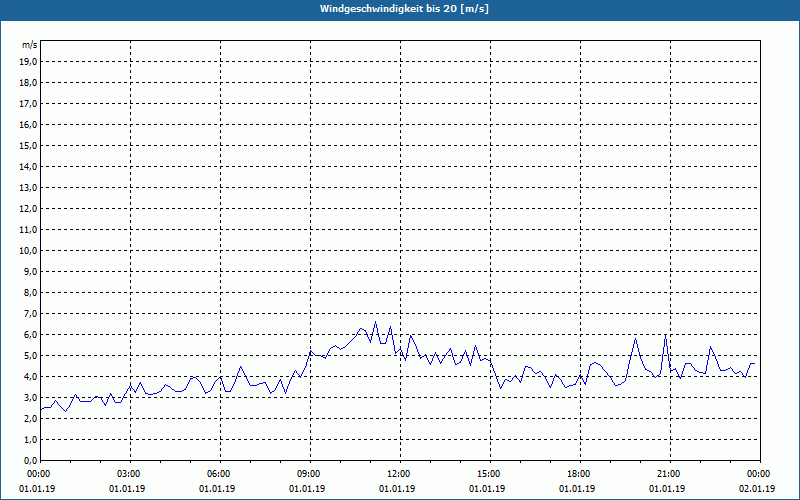Image resolution: width=800 pixels, height=500 pixels.
Task: Click the 3,0 y-axis value
Action: (x=30, y=397)
